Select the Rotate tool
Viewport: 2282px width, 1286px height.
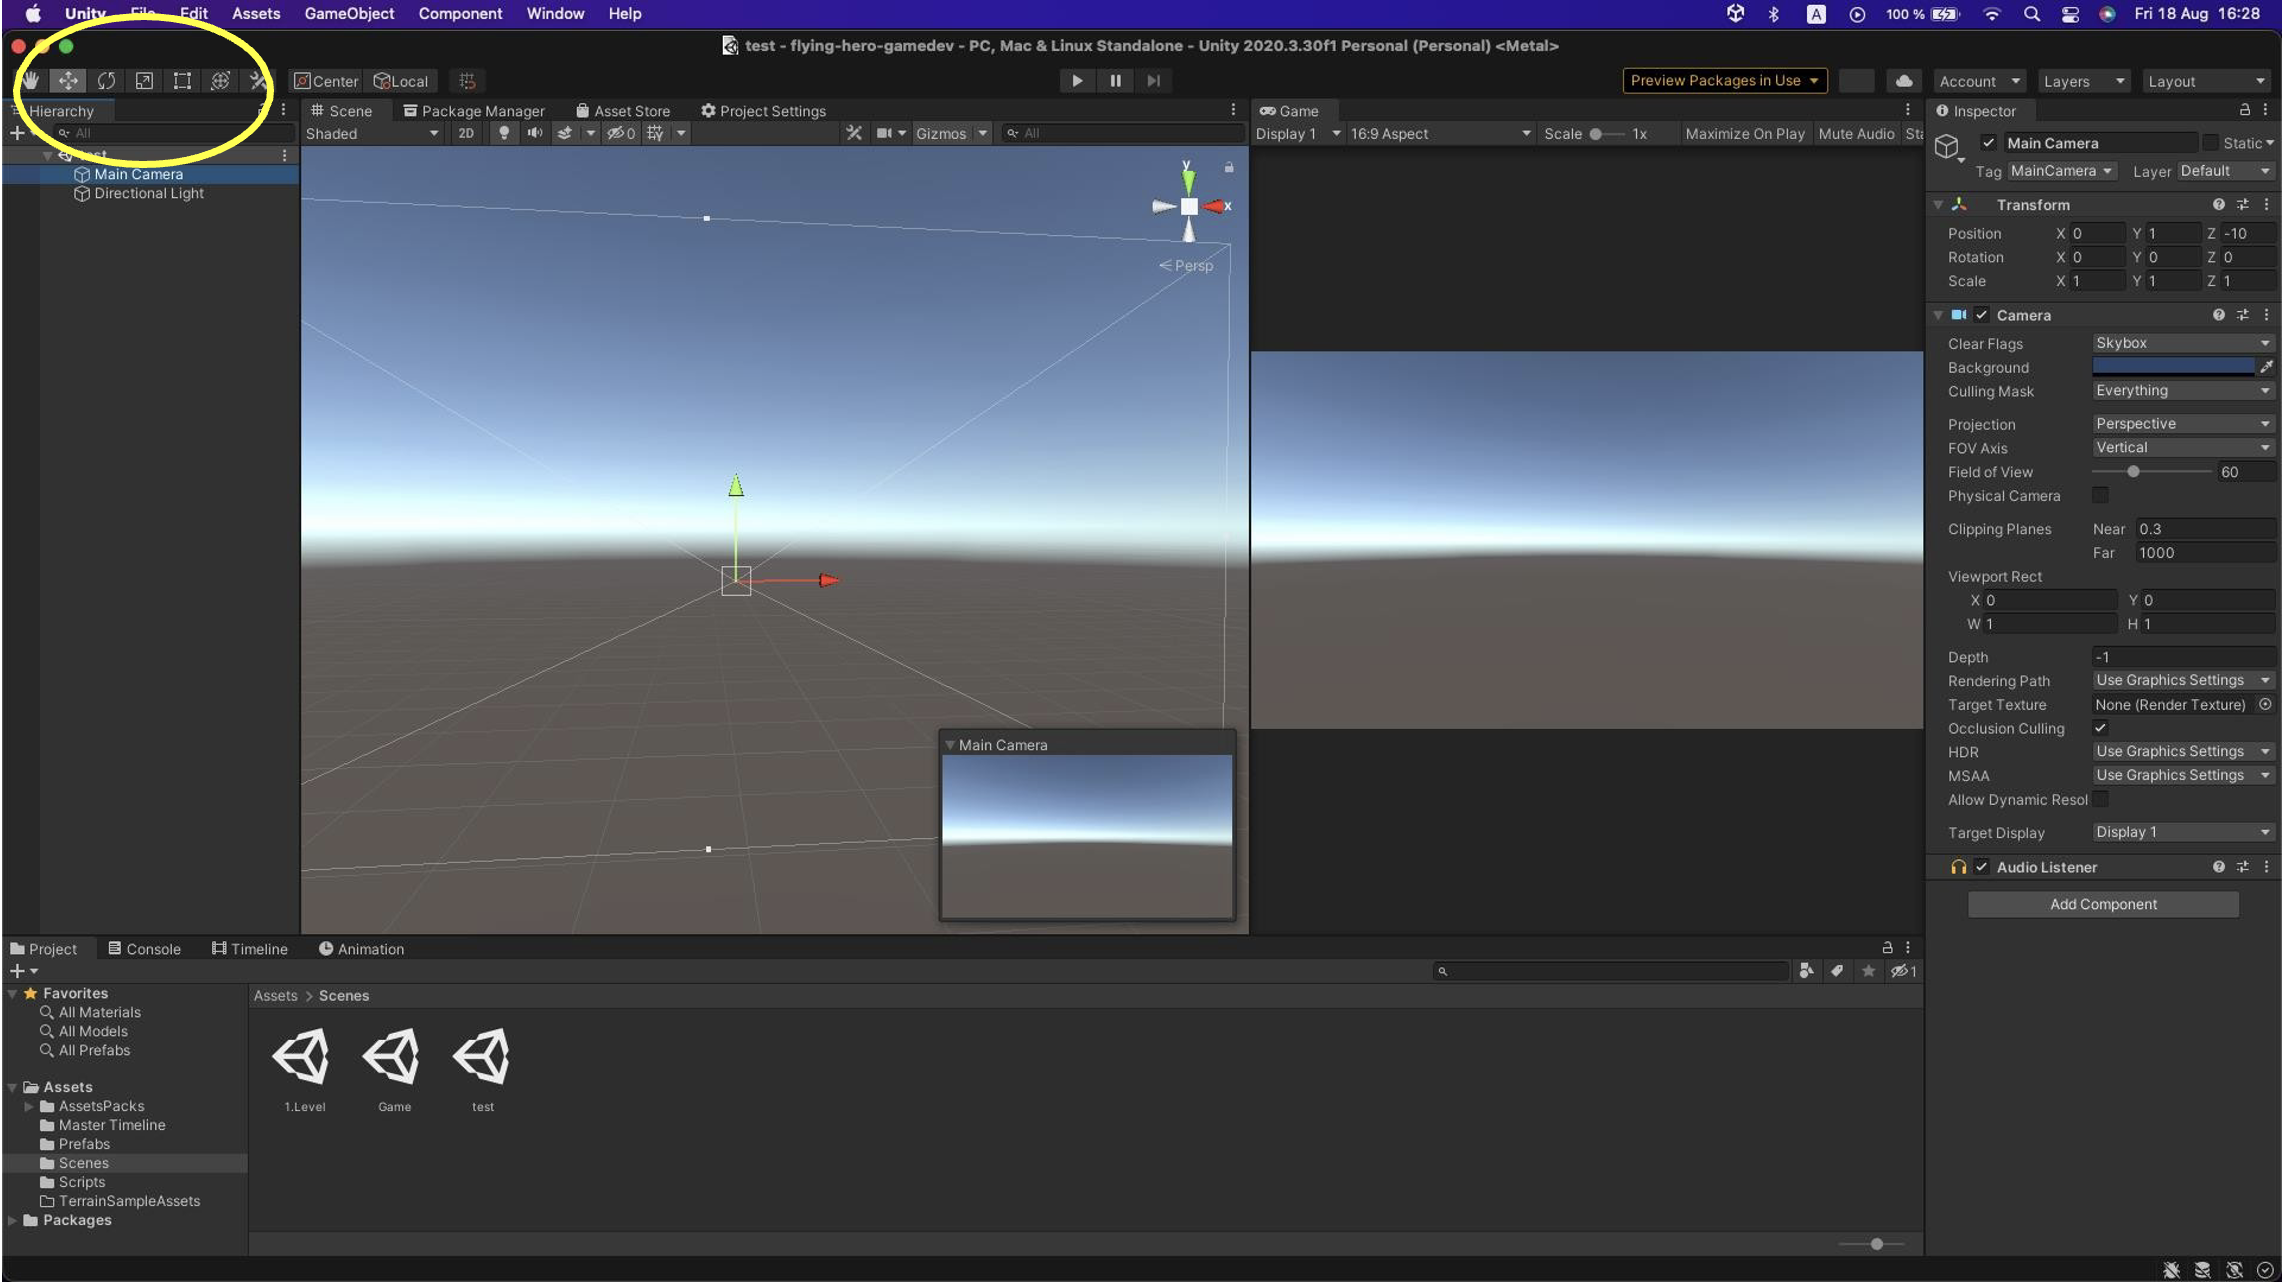[x=106, y=81]
